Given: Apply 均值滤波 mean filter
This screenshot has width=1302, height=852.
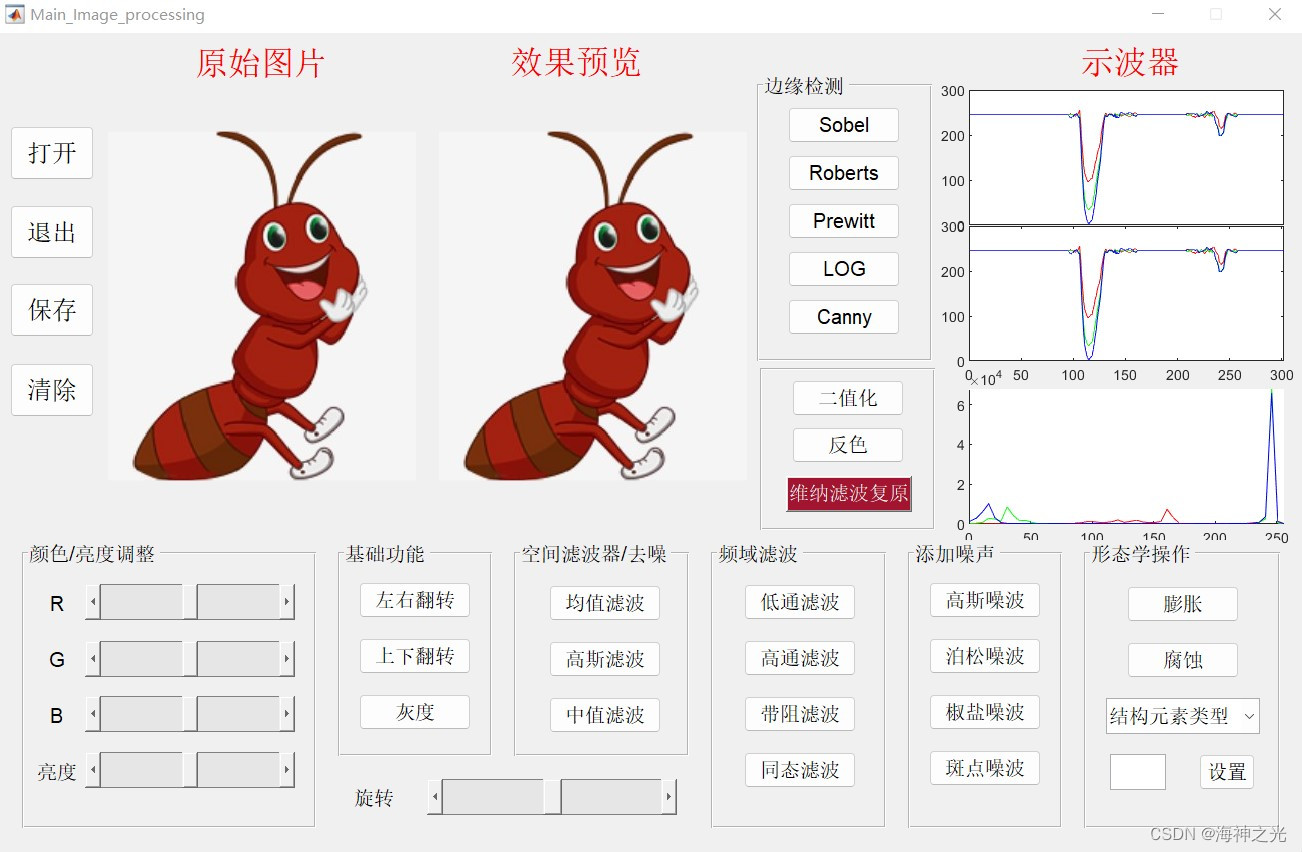Looking at the screenshot, I should pos(605,603).
